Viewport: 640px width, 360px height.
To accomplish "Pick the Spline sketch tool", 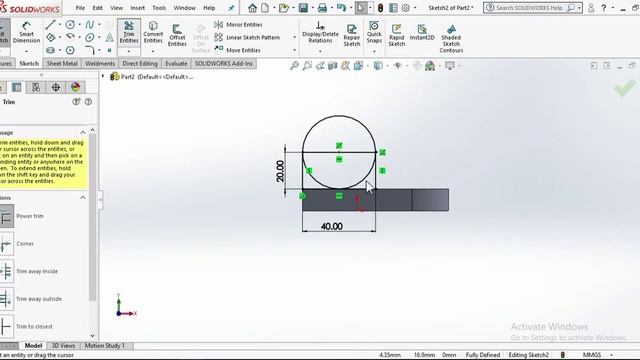I will (90, 24).
